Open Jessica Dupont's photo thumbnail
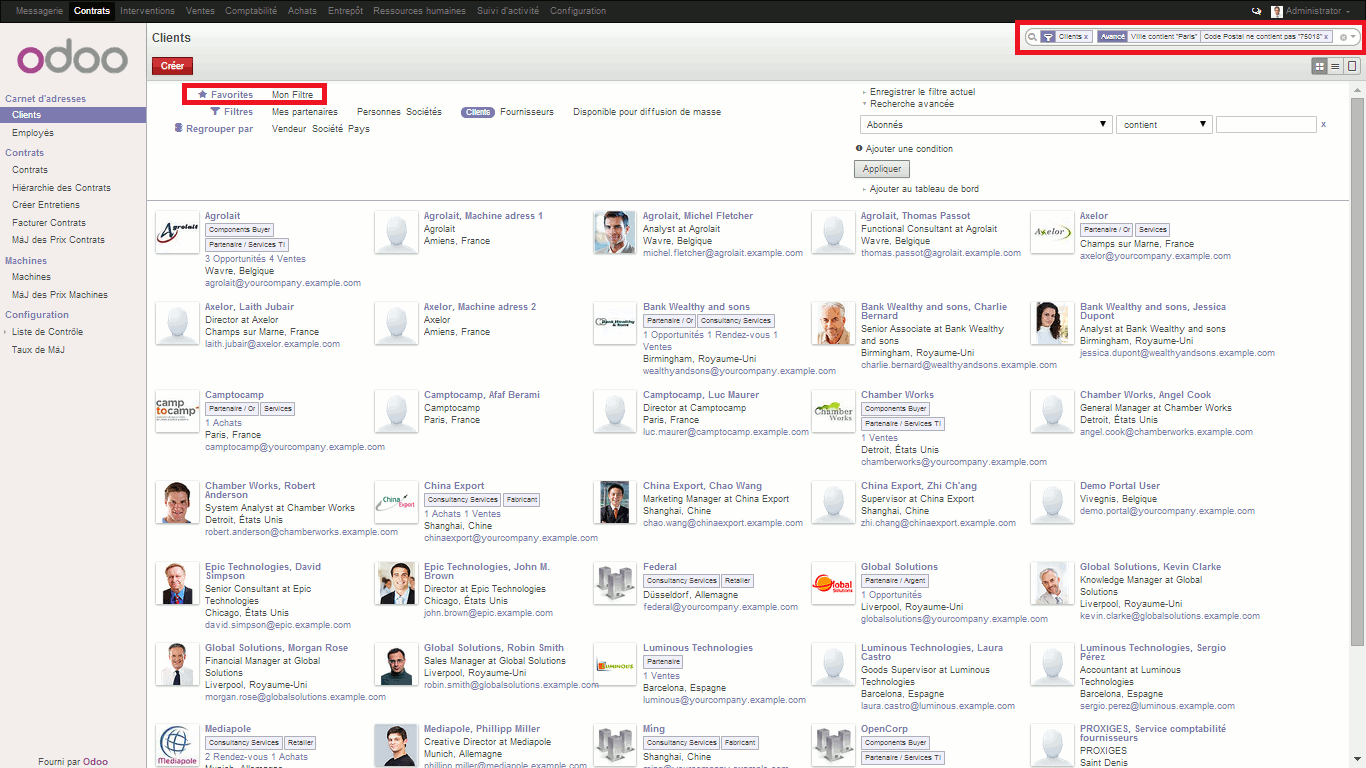Image resolution: width=1366 pixels, height=768 pixels. [1051, 323]
